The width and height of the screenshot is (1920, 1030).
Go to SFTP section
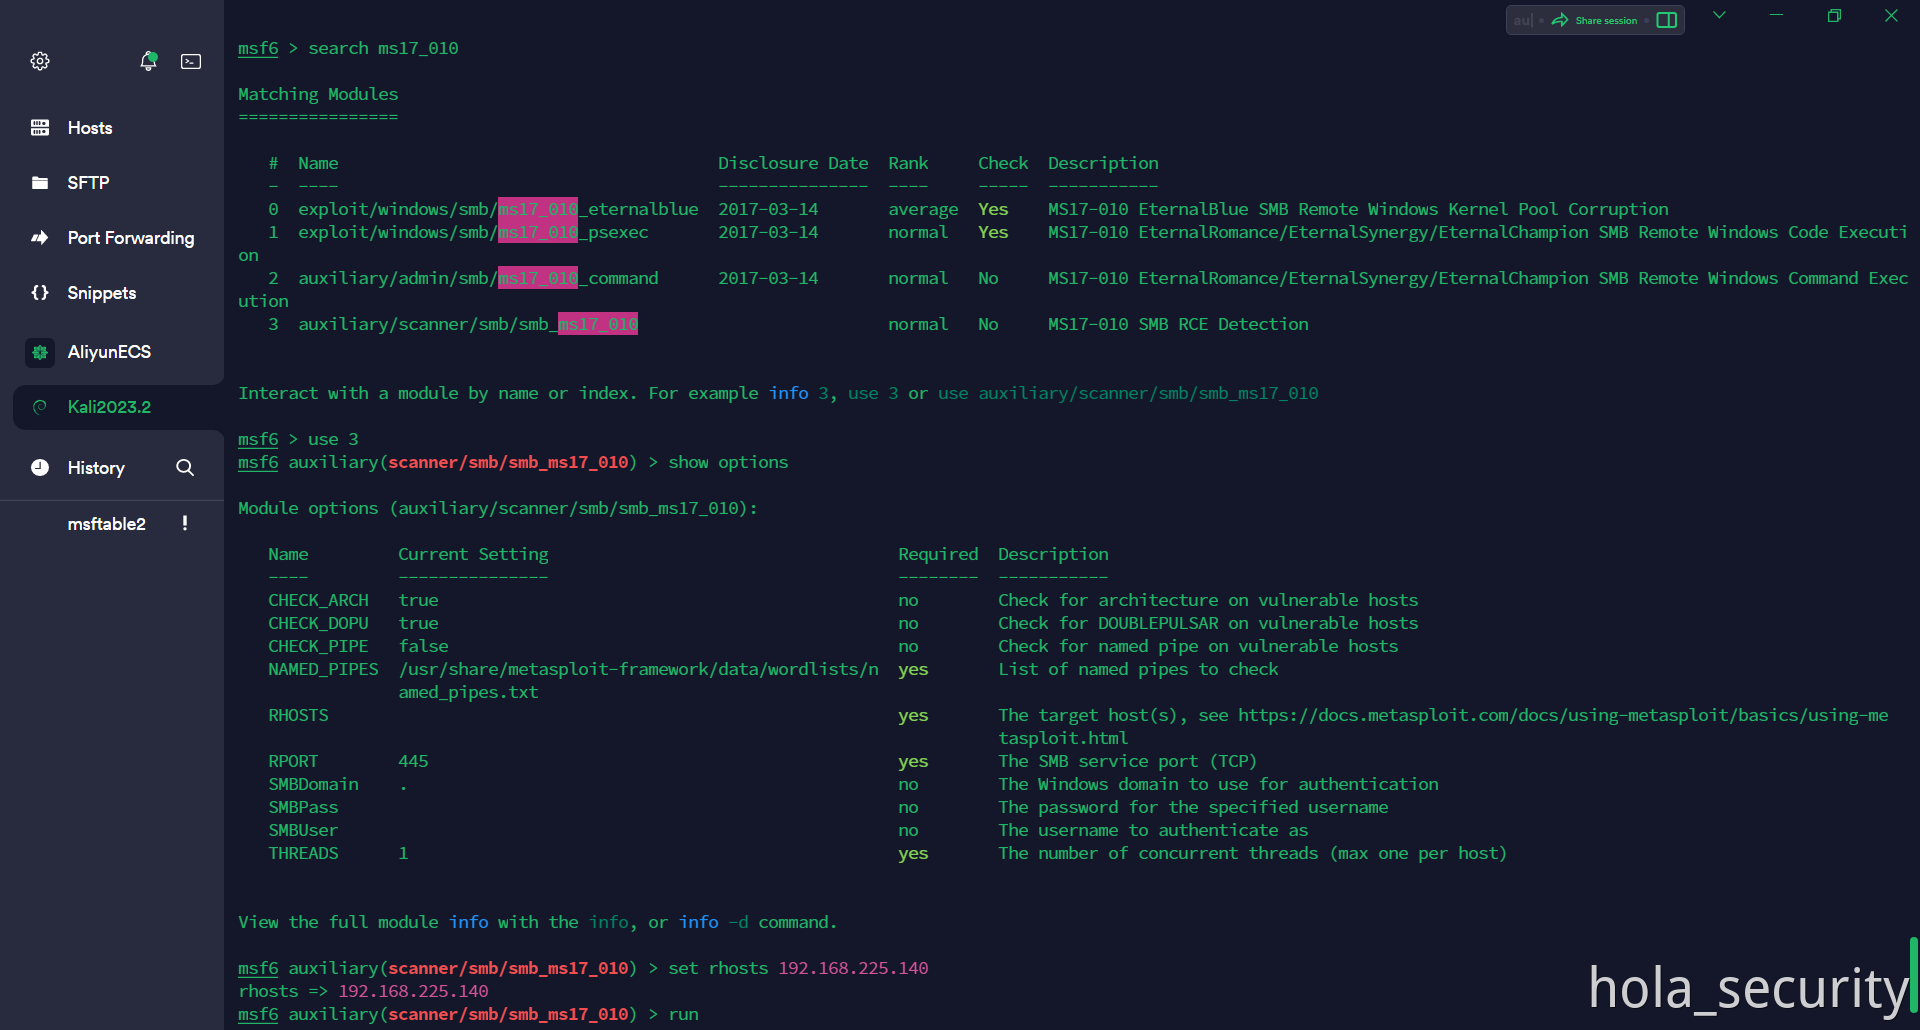88,183
